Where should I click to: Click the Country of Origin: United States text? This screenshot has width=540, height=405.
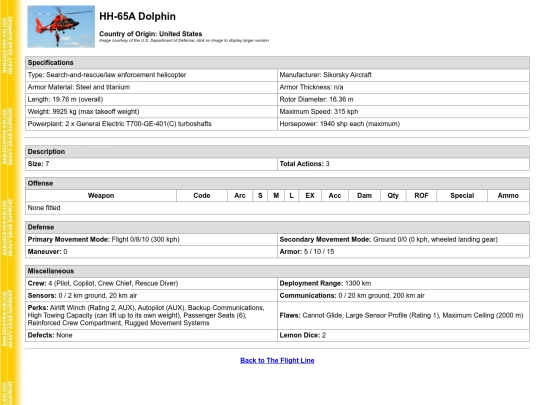(x=150, y=34)
